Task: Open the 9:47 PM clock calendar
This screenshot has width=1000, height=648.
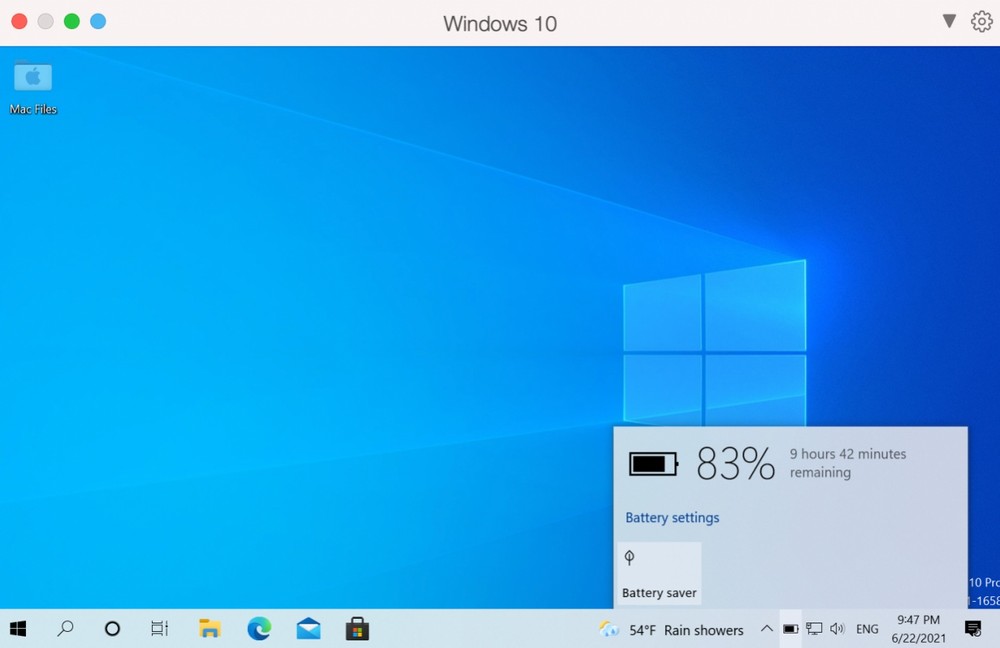Action: pyautogui.click(x=918, y=629)
